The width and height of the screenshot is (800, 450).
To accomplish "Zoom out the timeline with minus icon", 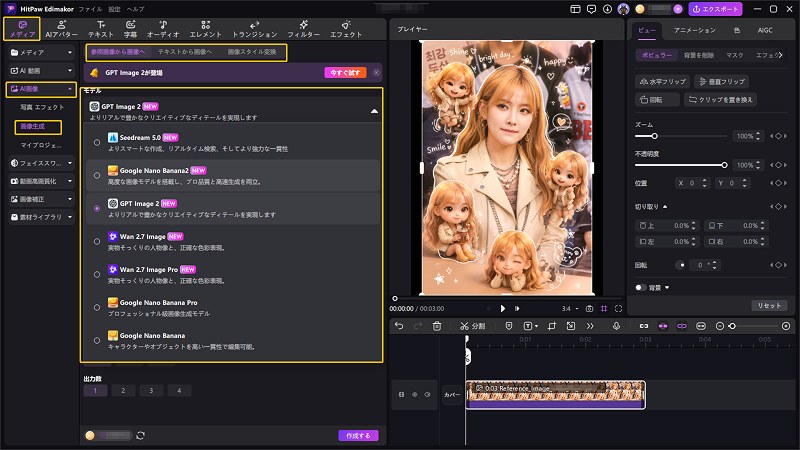I will pos(720,326).
